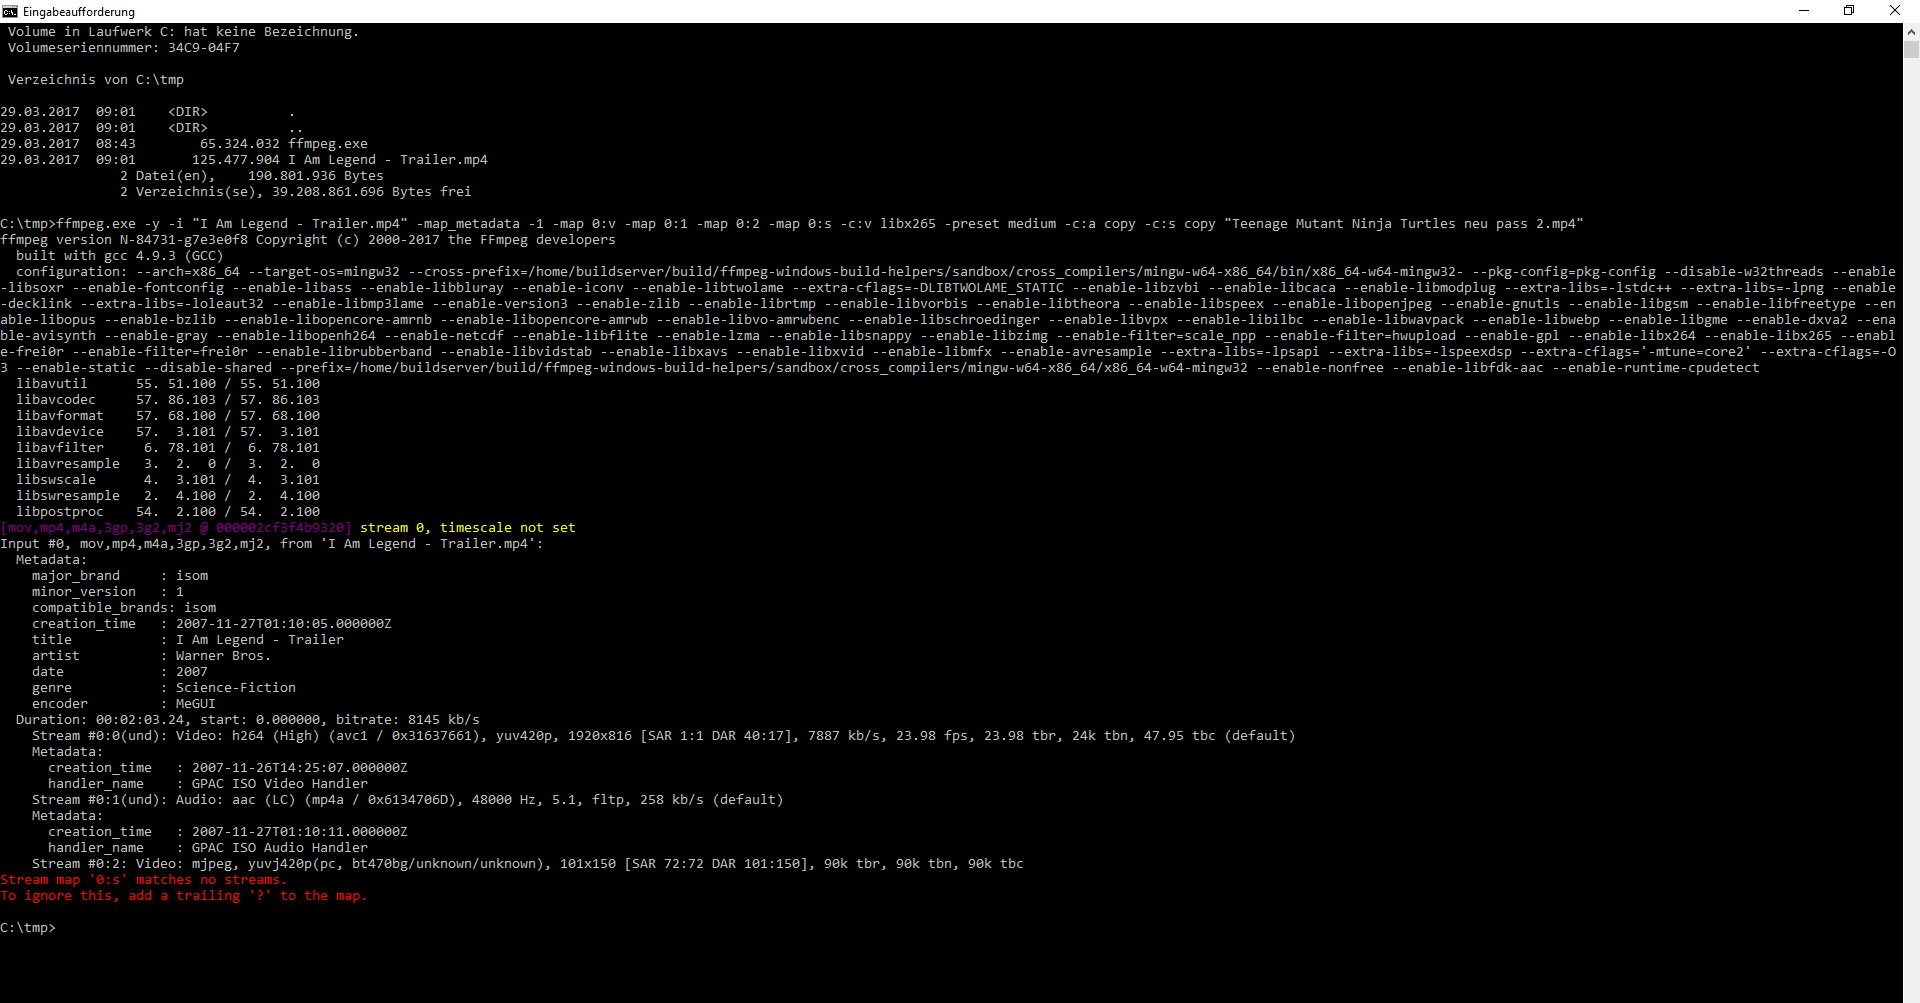Click '2 Datei(en), 190.801.936 Bytes' line

tap(252, 176)
